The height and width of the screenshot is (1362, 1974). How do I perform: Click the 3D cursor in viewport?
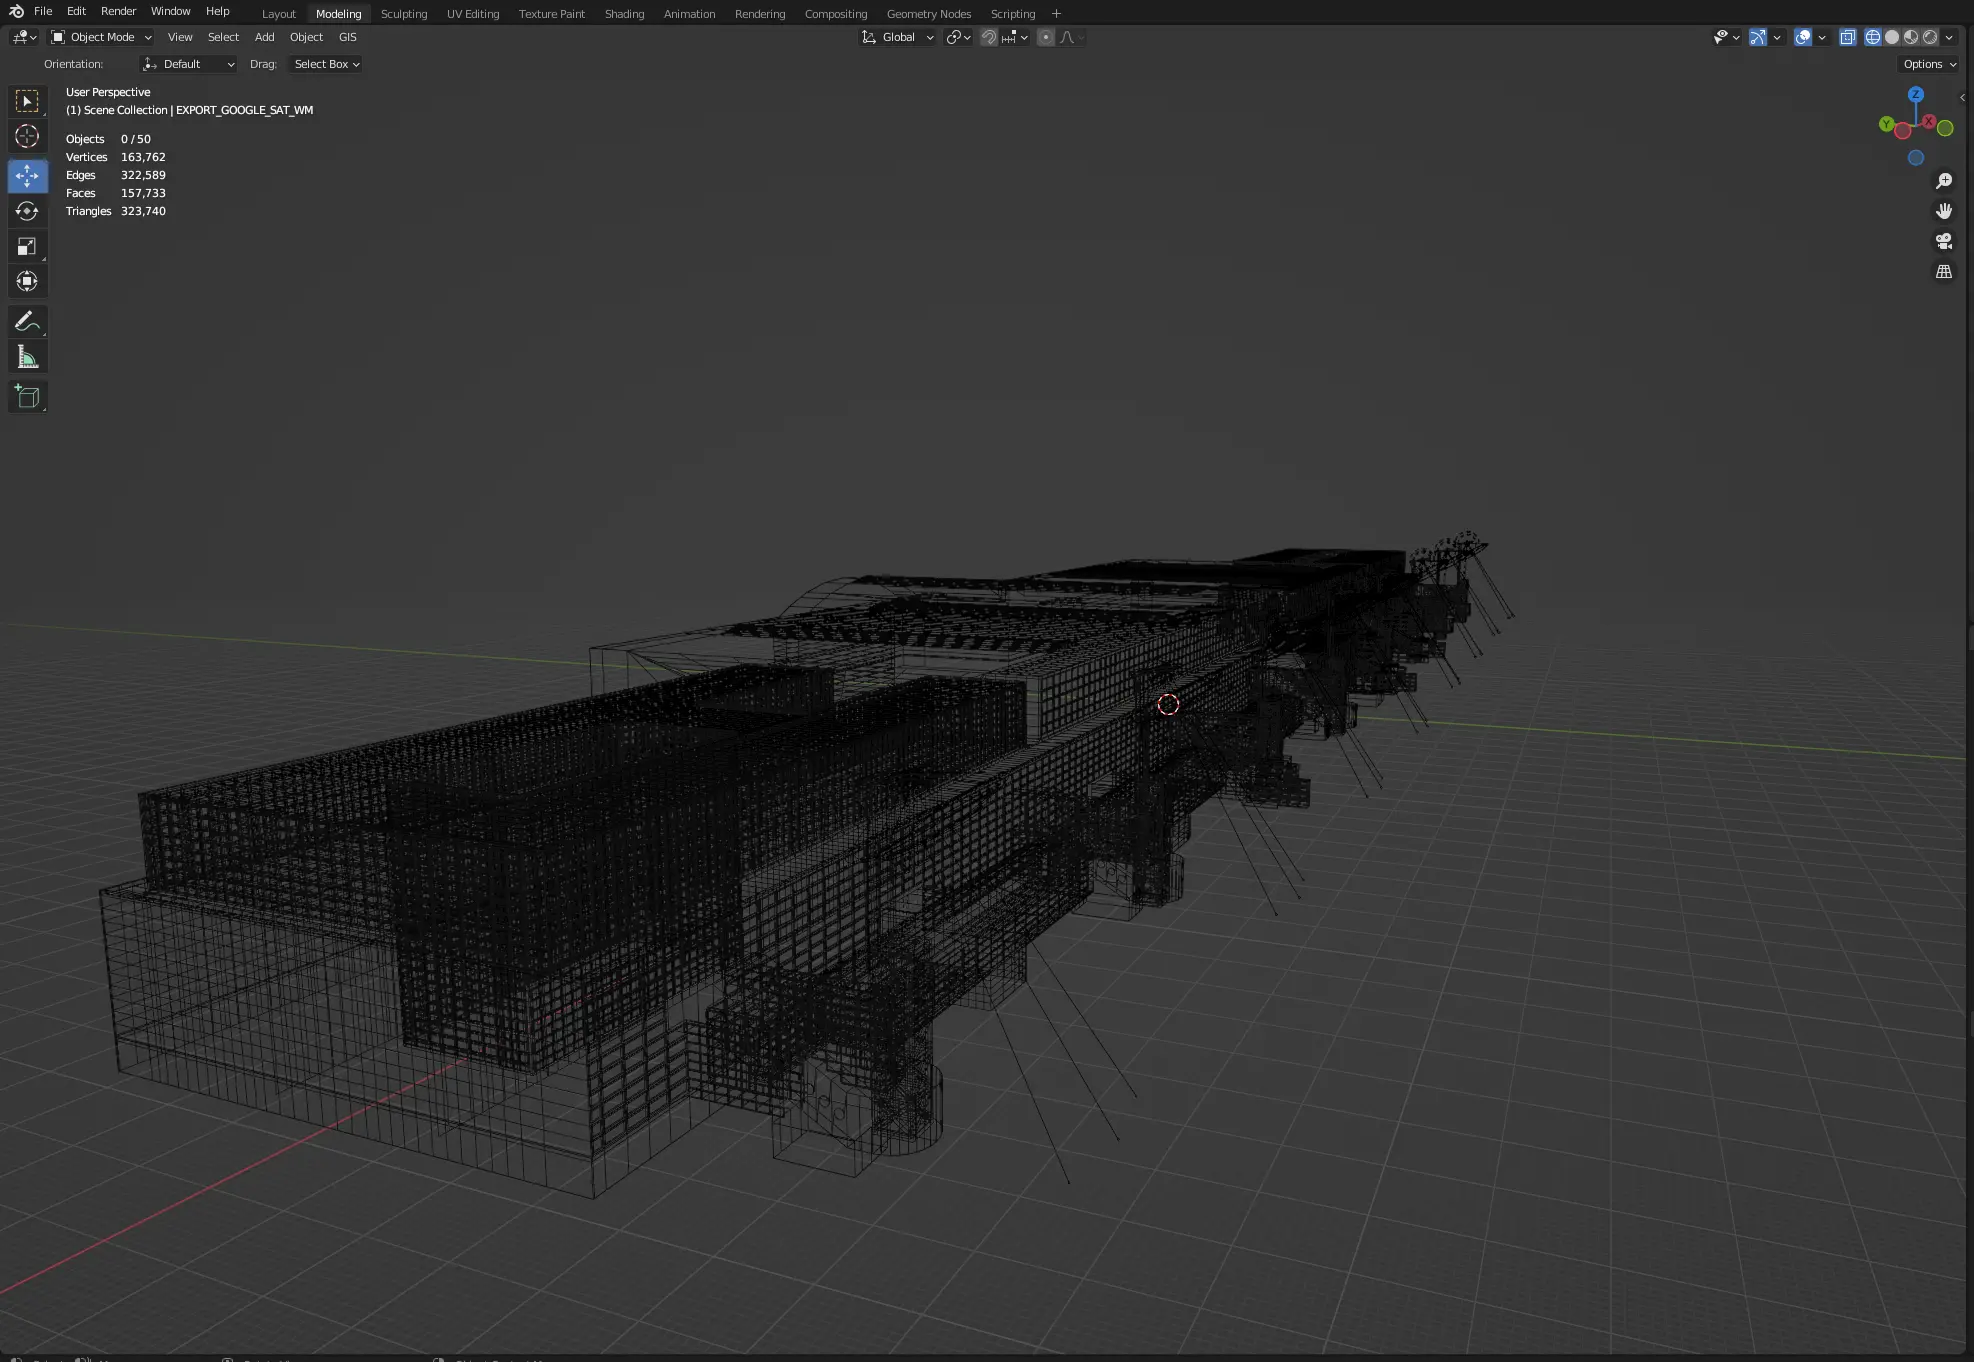(x=1168, y=705)
